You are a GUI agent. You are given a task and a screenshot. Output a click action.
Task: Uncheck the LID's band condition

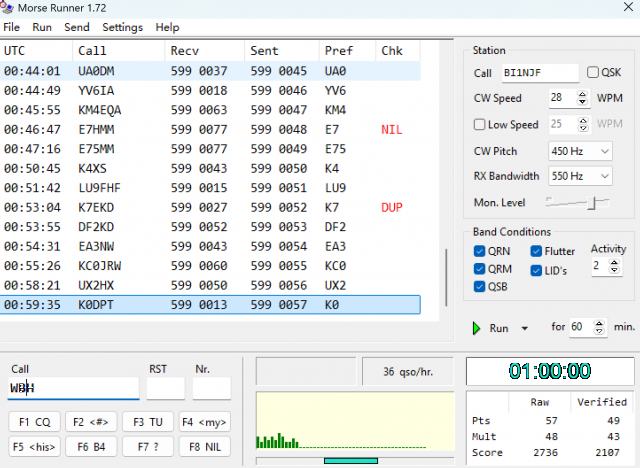click(x=536, y=271)
